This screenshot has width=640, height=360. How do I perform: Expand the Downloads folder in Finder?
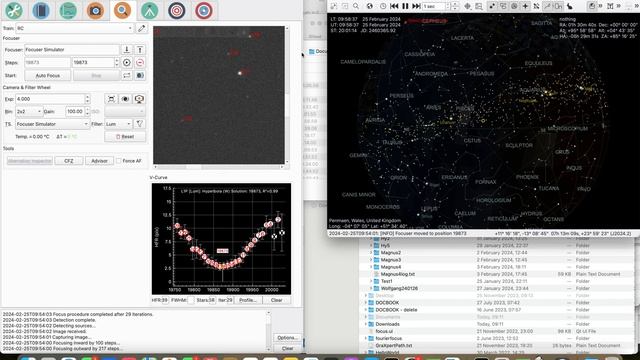coord(366,324)
